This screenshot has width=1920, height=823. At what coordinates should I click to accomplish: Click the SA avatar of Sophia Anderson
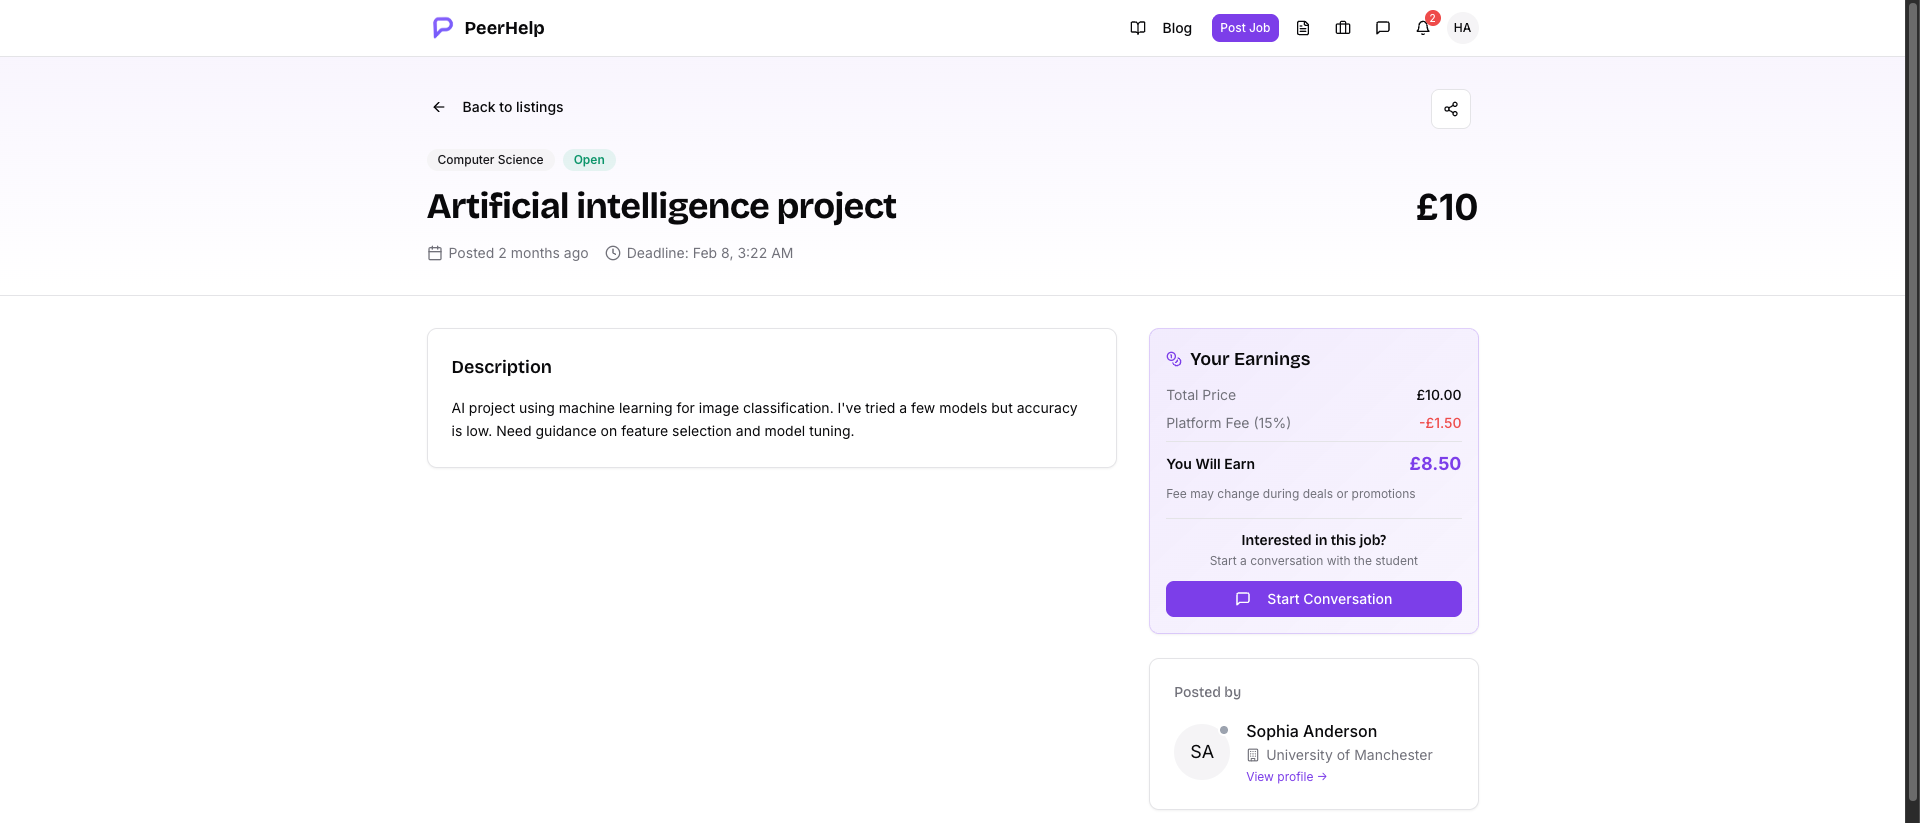1202,752
